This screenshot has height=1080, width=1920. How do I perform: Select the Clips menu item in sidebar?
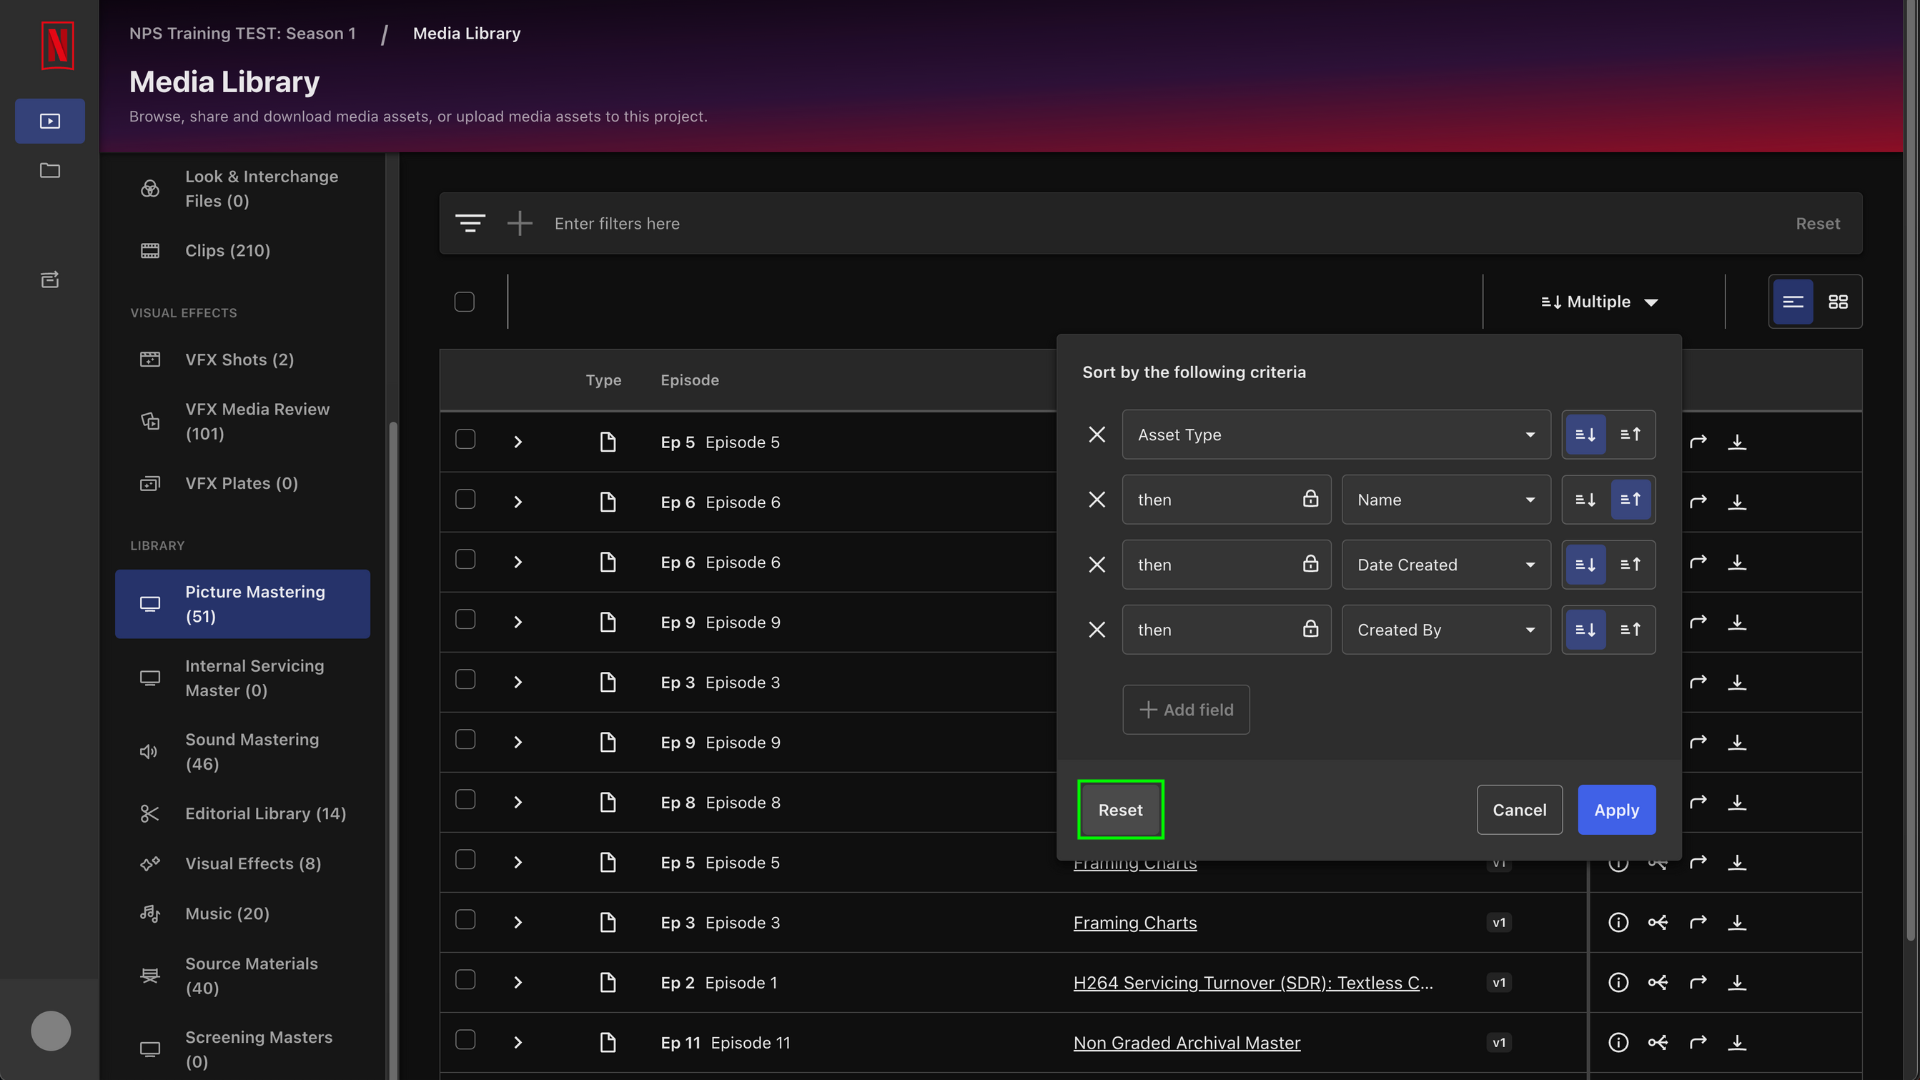(x=227, y=251)
